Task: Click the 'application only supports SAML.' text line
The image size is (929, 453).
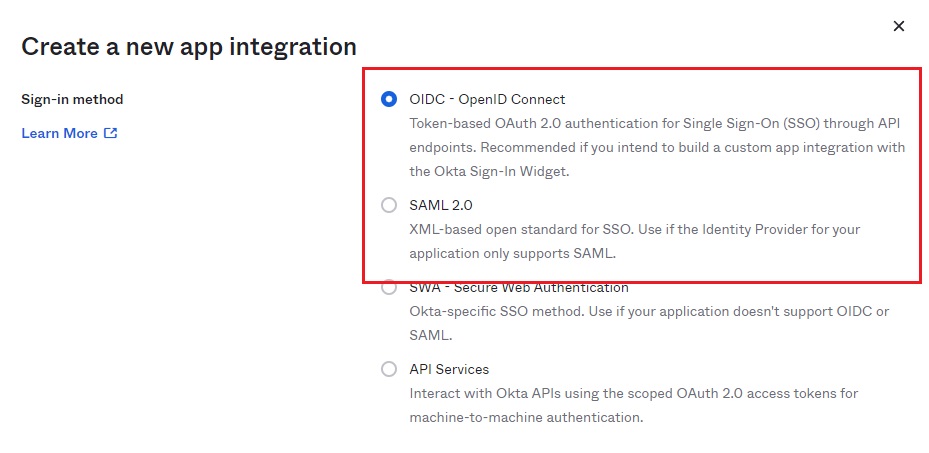Action: 512,253
